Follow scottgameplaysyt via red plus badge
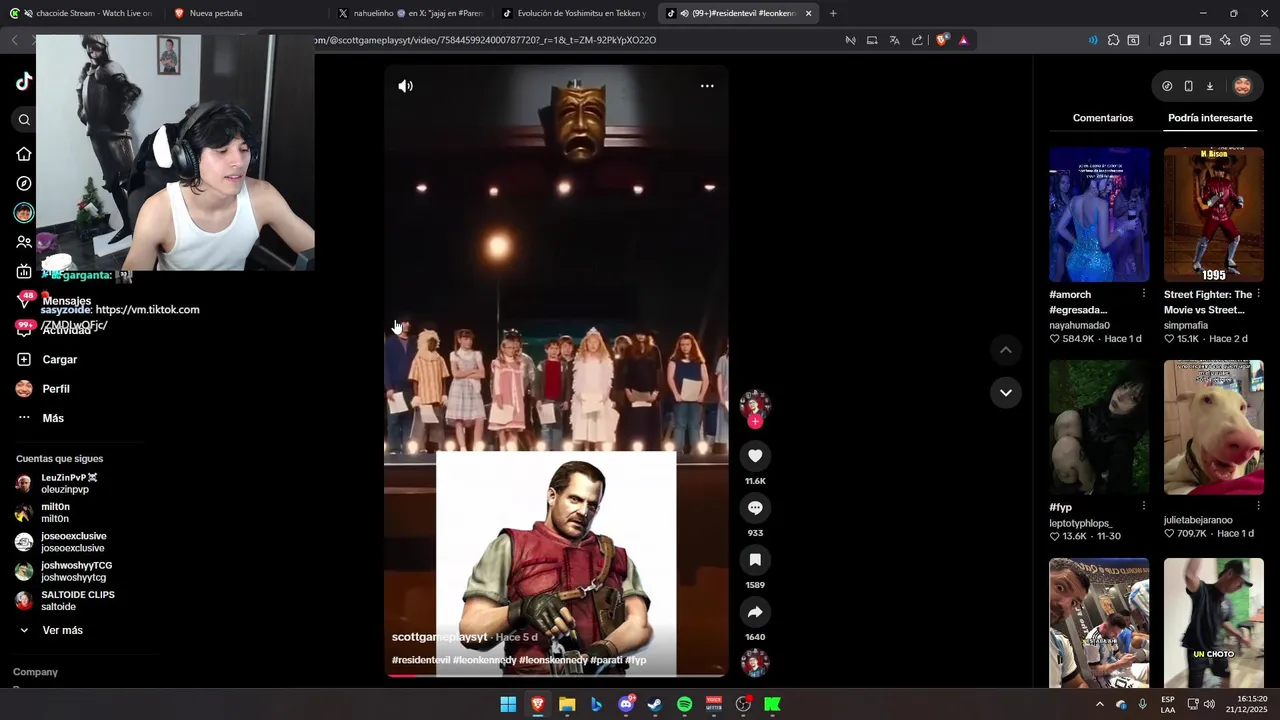Screen dimensions: 1280x720 [755, 422]
